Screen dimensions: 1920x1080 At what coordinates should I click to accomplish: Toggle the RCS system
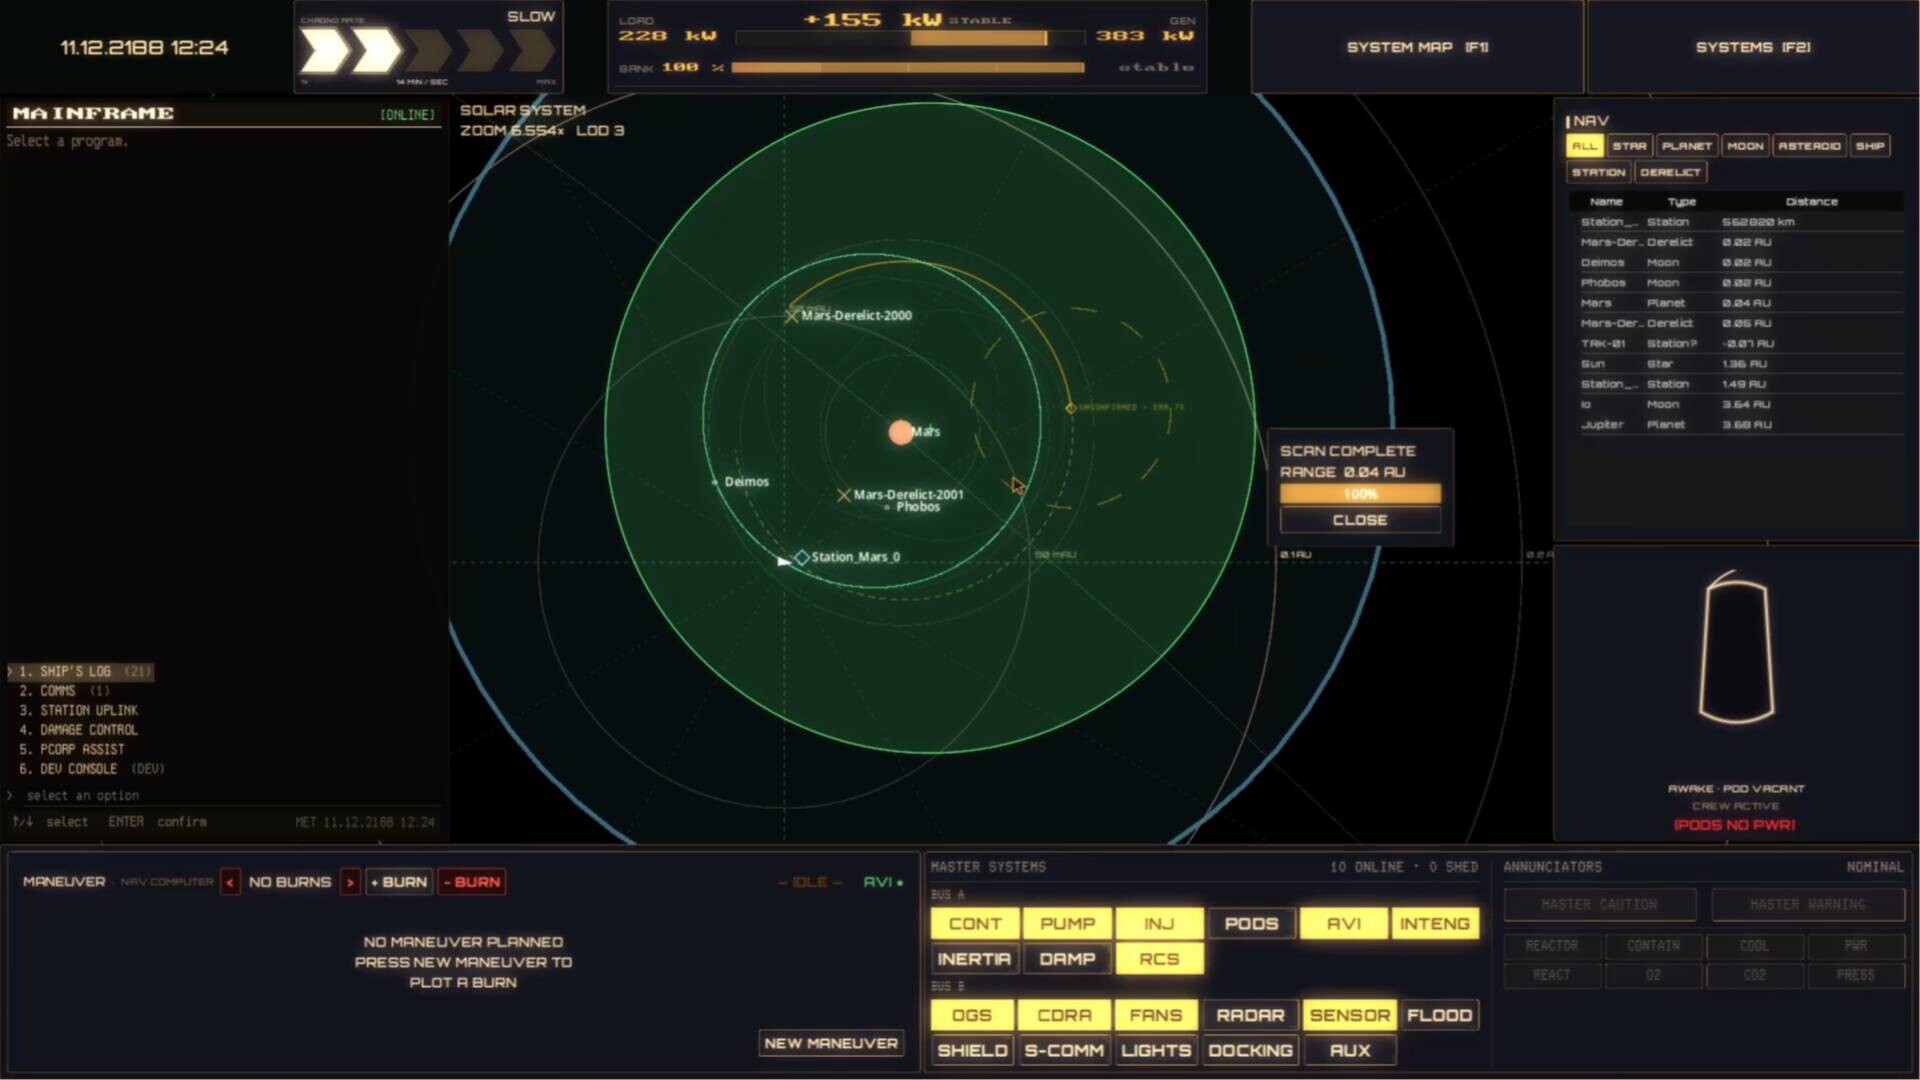click(1159, 959)
